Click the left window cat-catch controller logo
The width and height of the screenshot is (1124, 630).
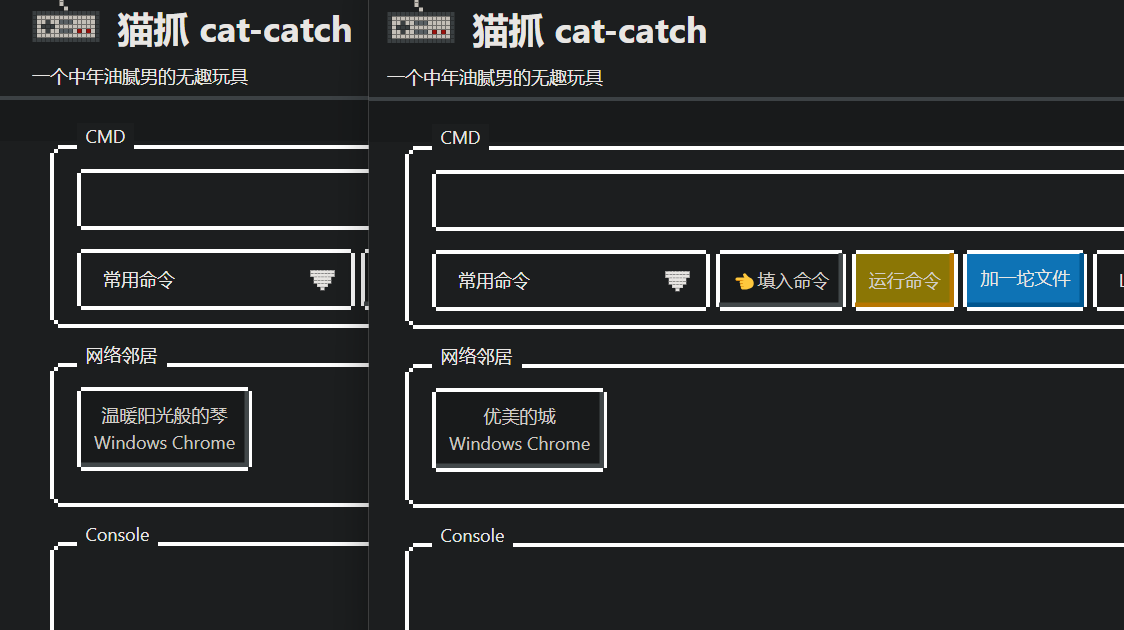(66, 22)
